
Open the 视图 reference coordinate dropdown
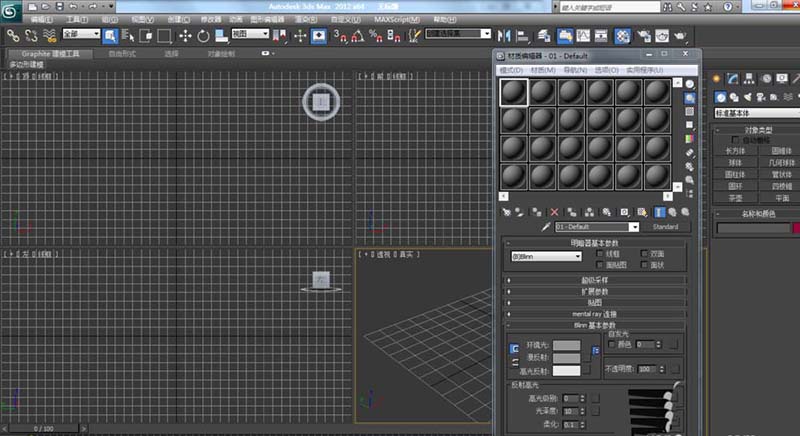pyautogui.click(x=250, y=34)
